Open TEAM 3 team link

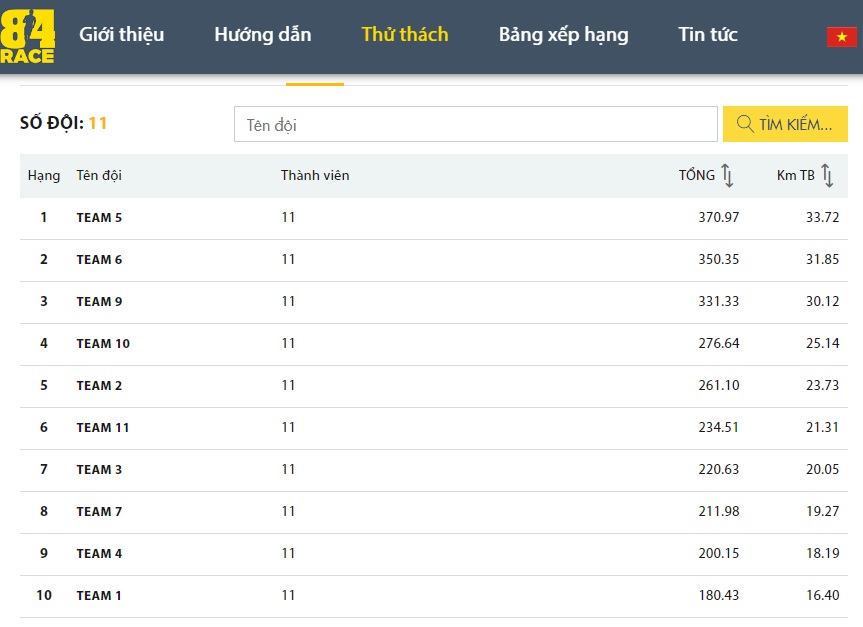(99, 470)
